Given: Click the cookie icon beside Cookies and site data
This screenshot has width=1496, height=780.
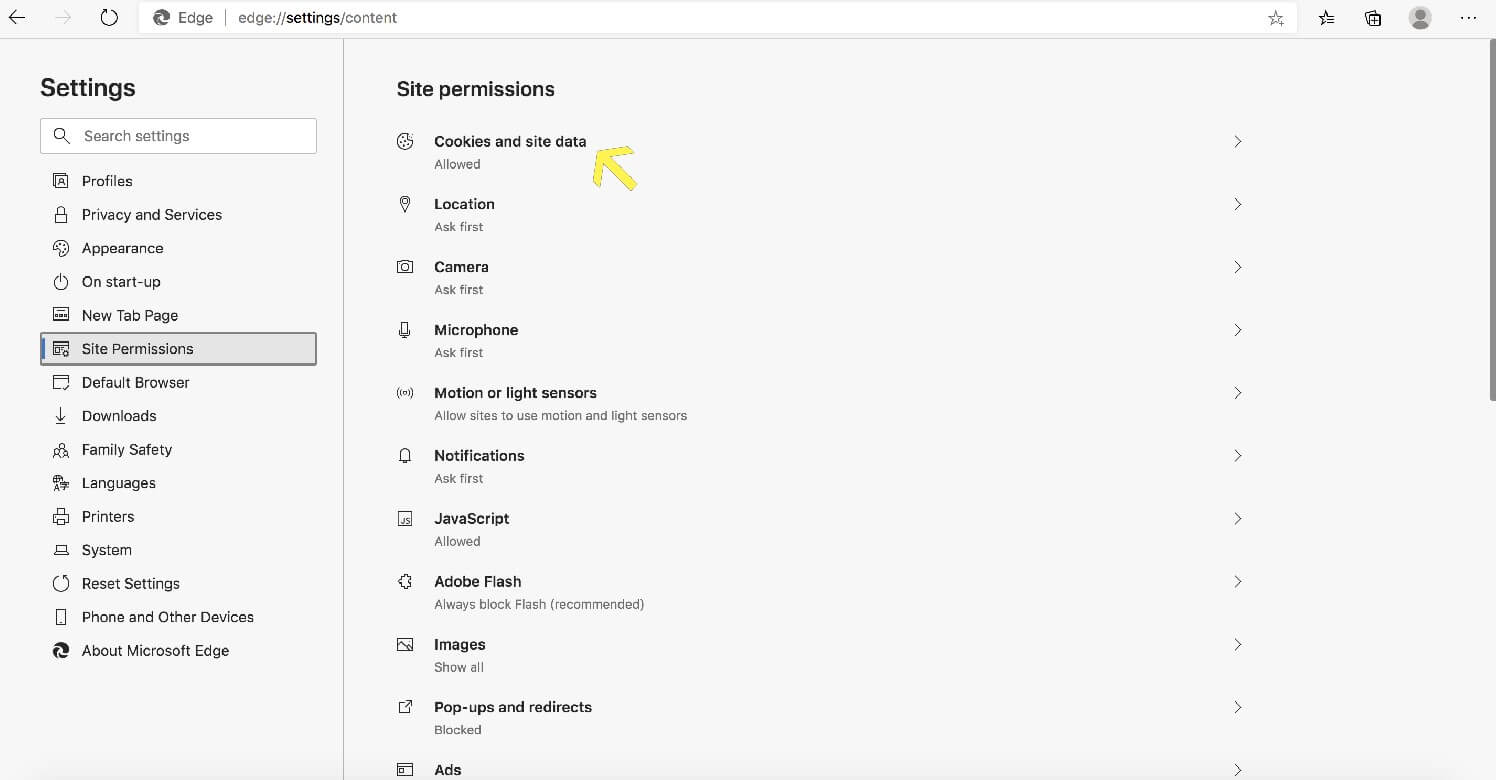Looking at the screenshot, I should click(x=405, y=142).
